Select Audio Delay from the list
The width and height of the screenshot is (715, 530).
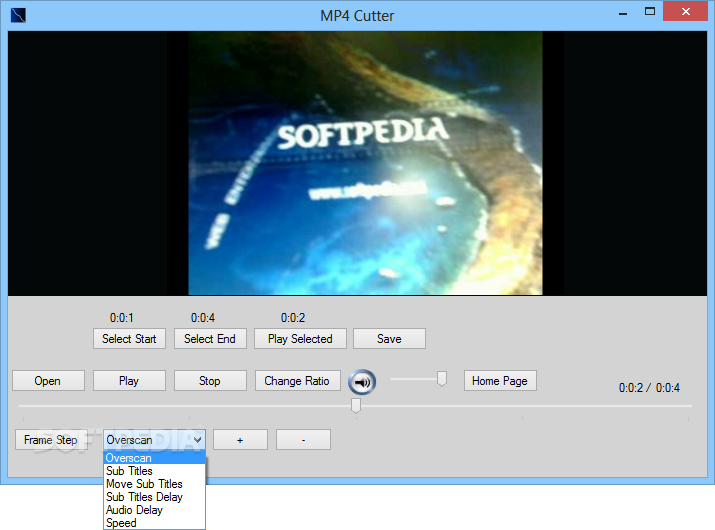[x=155, y=510]
